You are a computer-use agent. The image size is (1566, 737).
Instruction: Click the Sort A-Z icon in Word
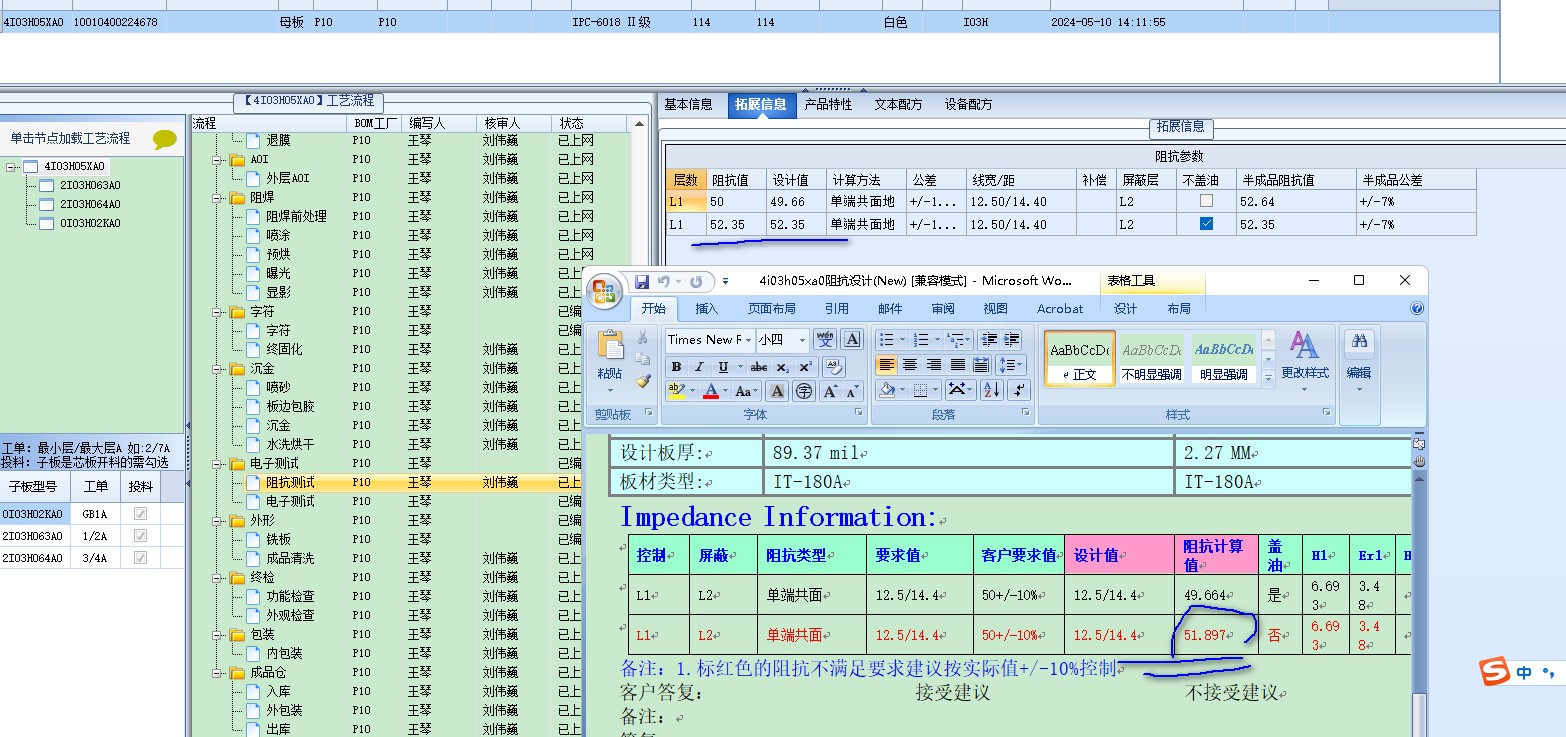pos(992,391)
